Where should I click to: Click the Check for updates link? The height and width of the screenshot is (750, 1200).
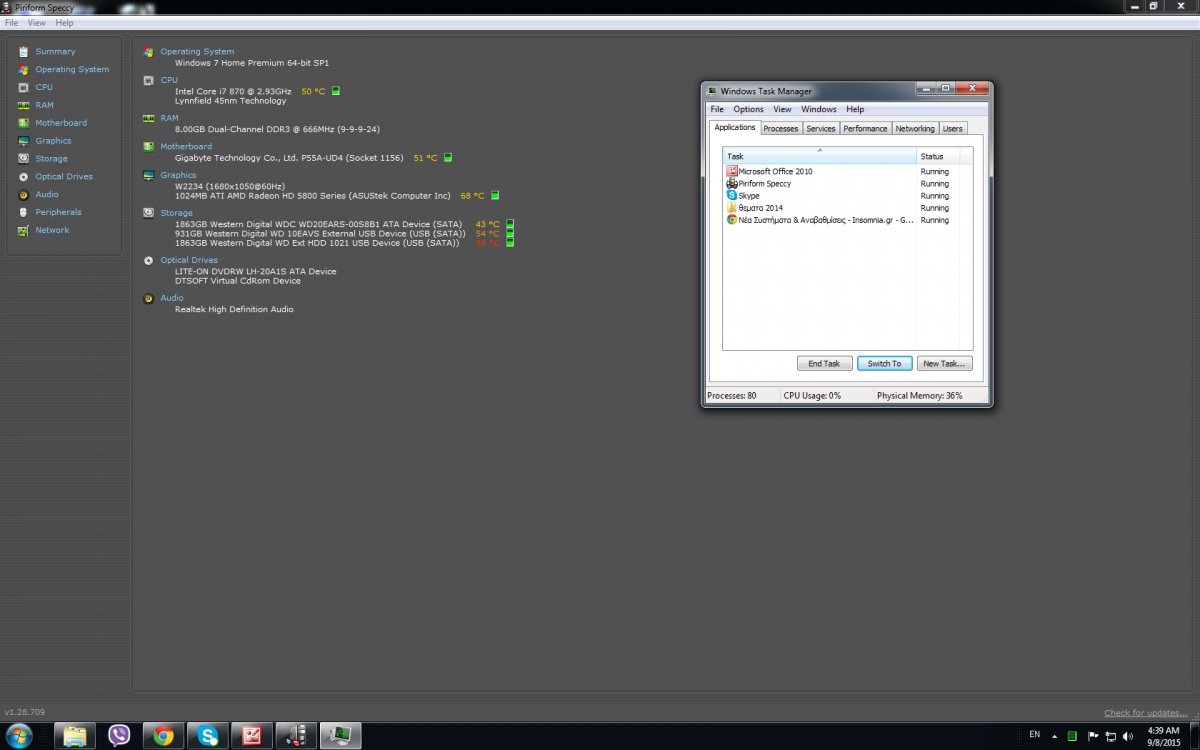coord(1146,713)
